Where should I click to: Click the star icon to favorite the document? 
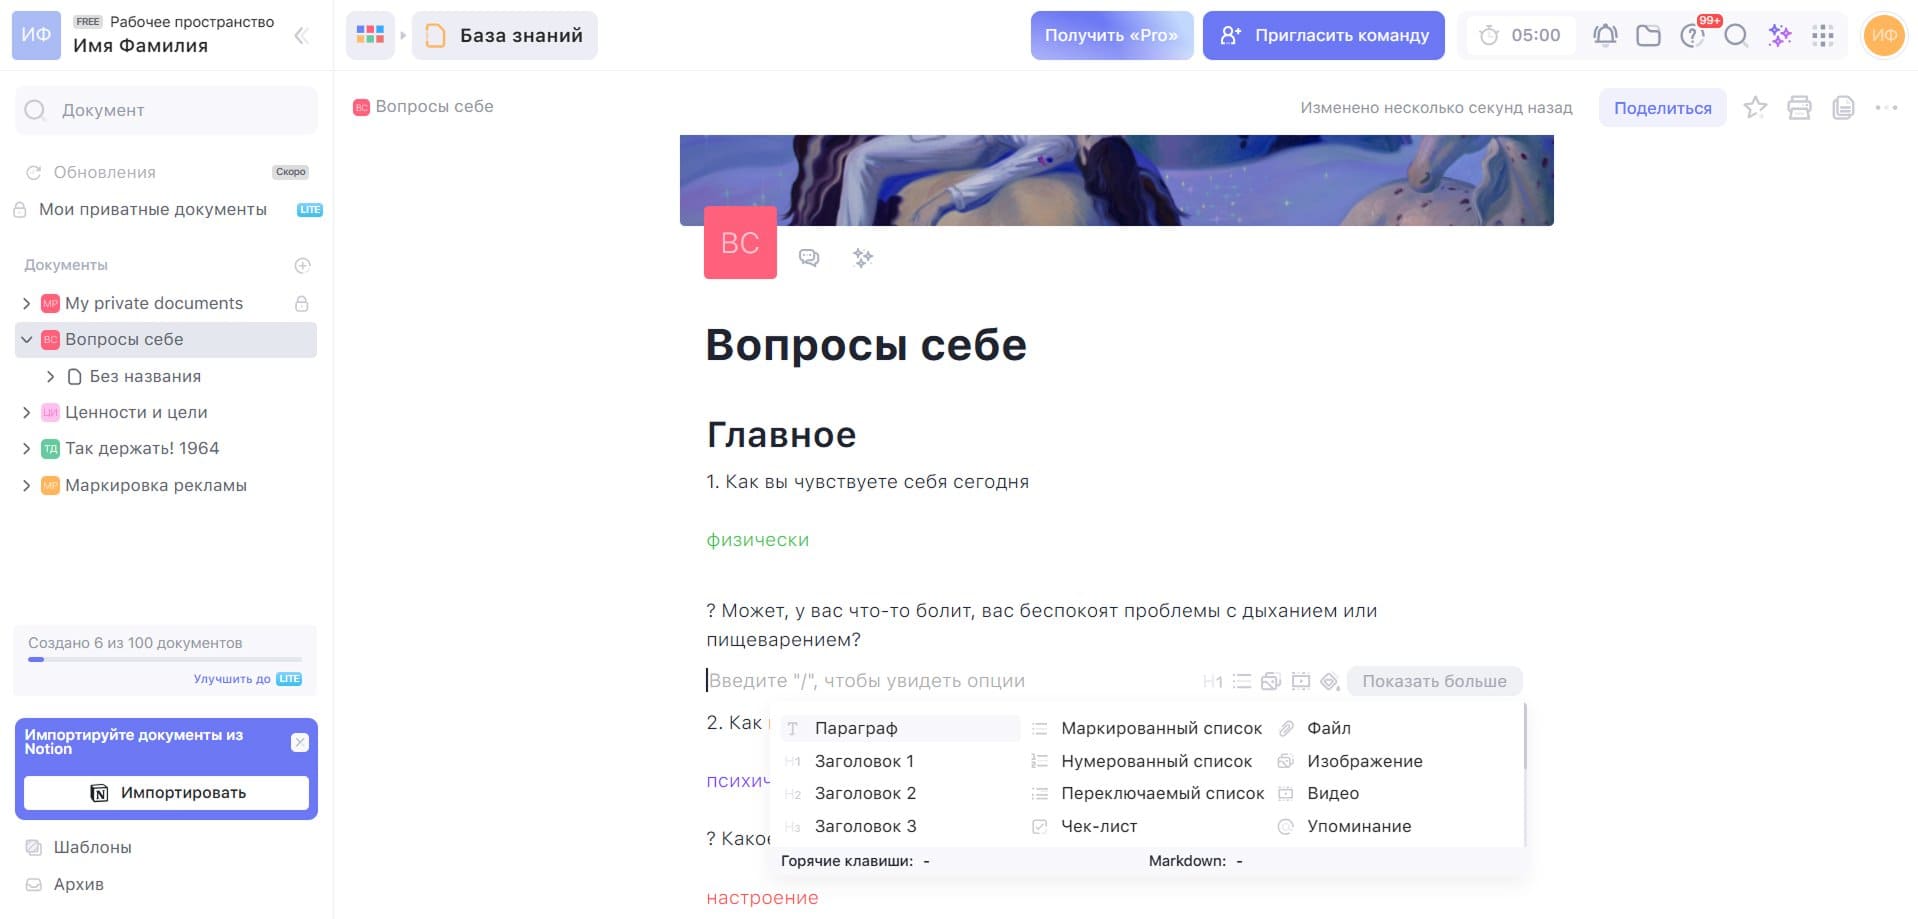(1755, 108)
